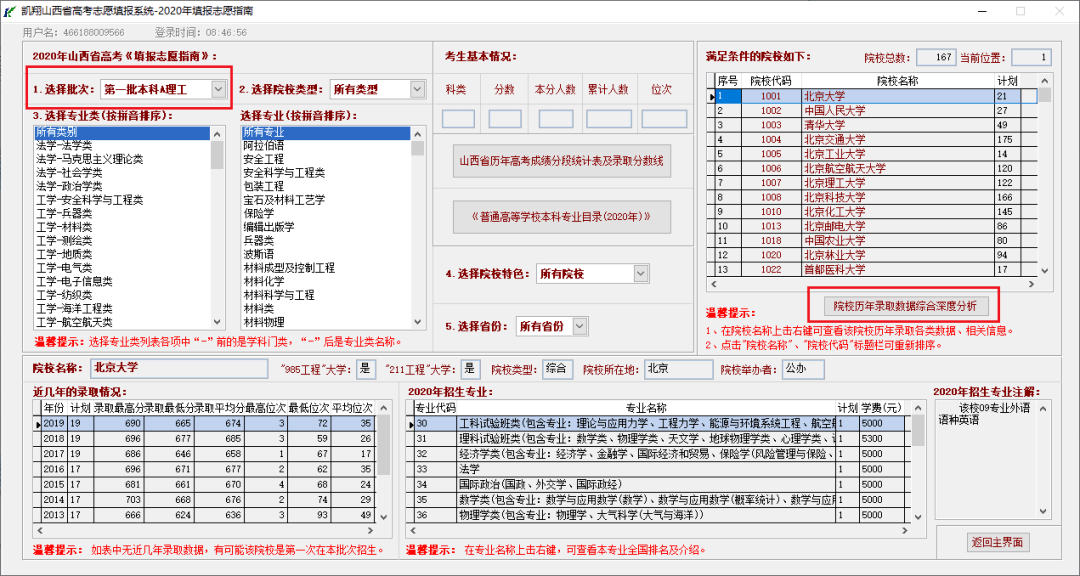The height and width of the screenshot is (576, 1080).
Task: Expand the 选择院校特色 combo box
Action: (x=641, y=274)
